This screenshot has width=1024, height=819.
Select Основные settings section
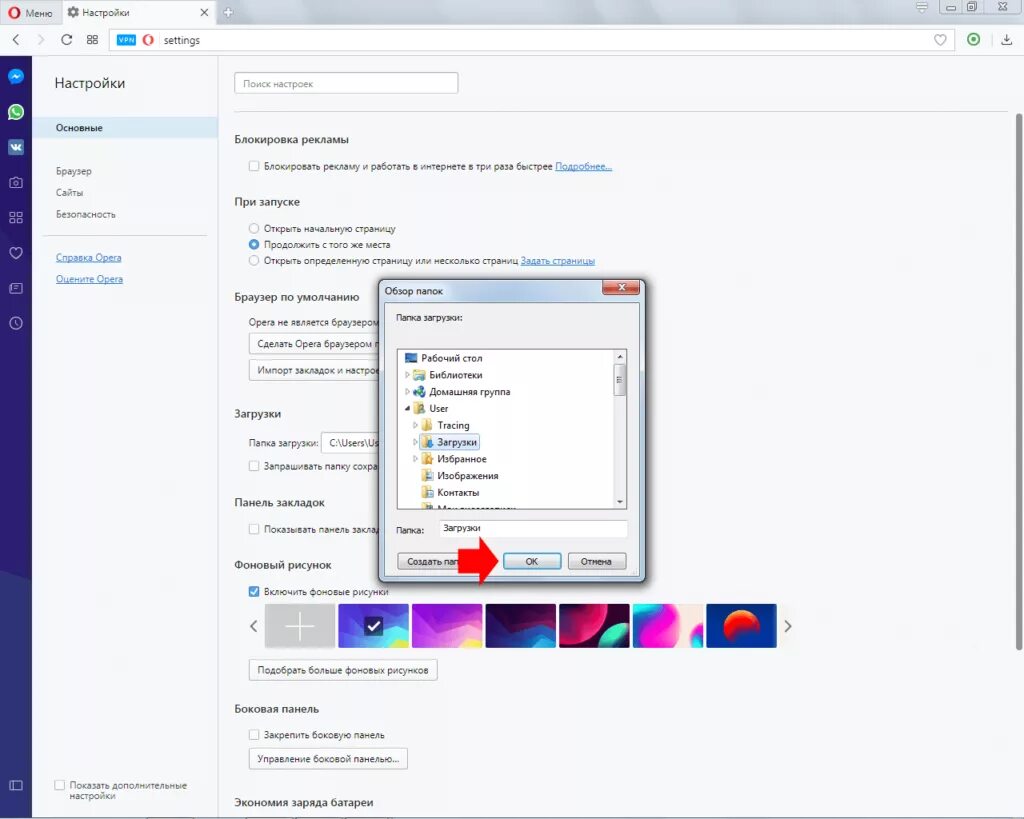pos(125,128)
